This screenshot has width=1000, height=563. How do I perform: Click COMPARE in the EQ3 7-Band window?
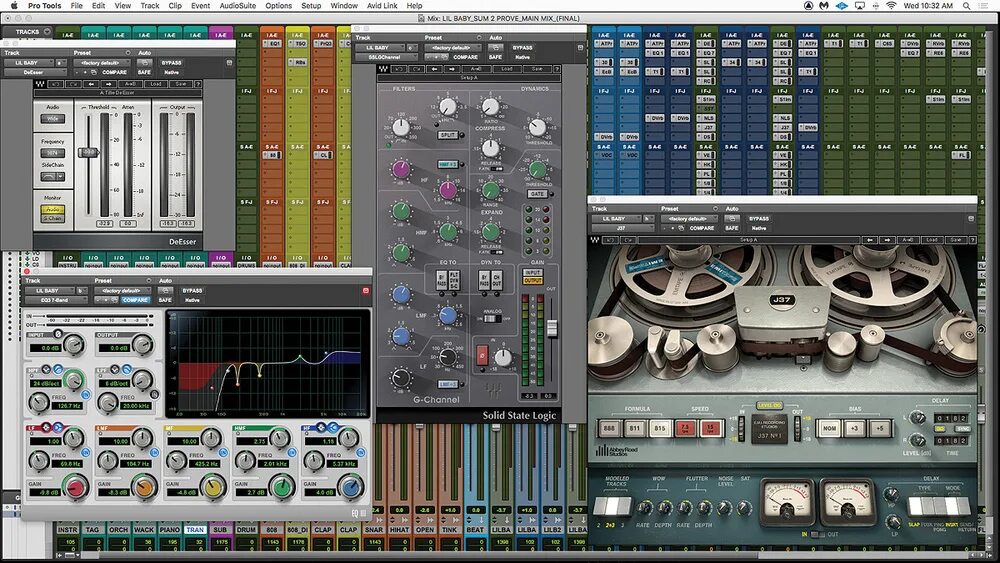tap(135, 300)
